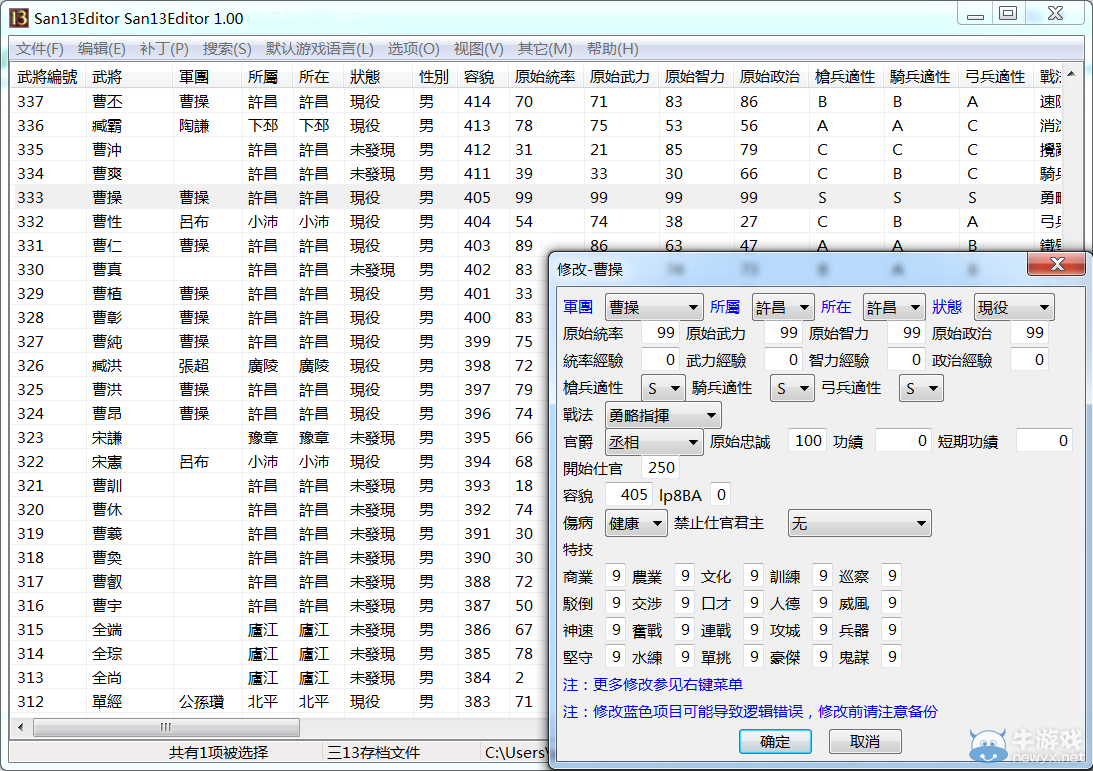Click the 神速 skill value field
Screen dimensions: 1093x771
tap(615, 629)
